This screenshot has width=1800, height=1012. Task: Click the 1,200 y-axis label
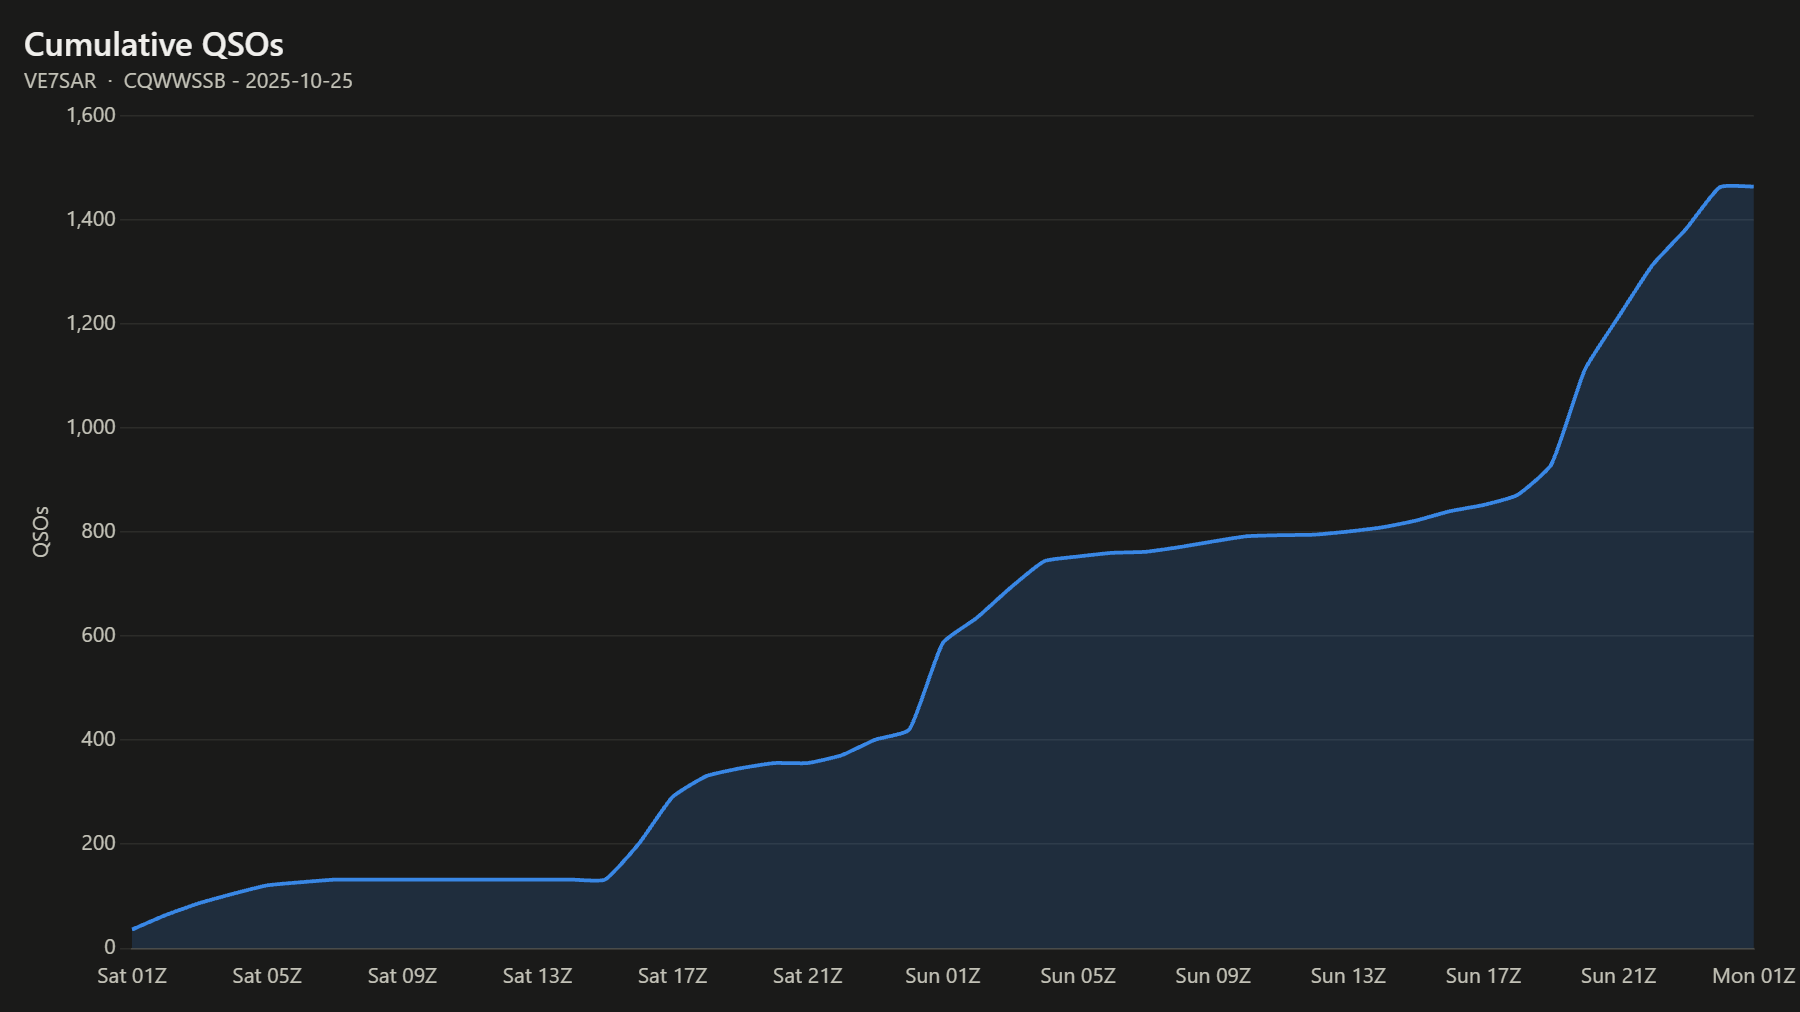(x=91, y=323)
